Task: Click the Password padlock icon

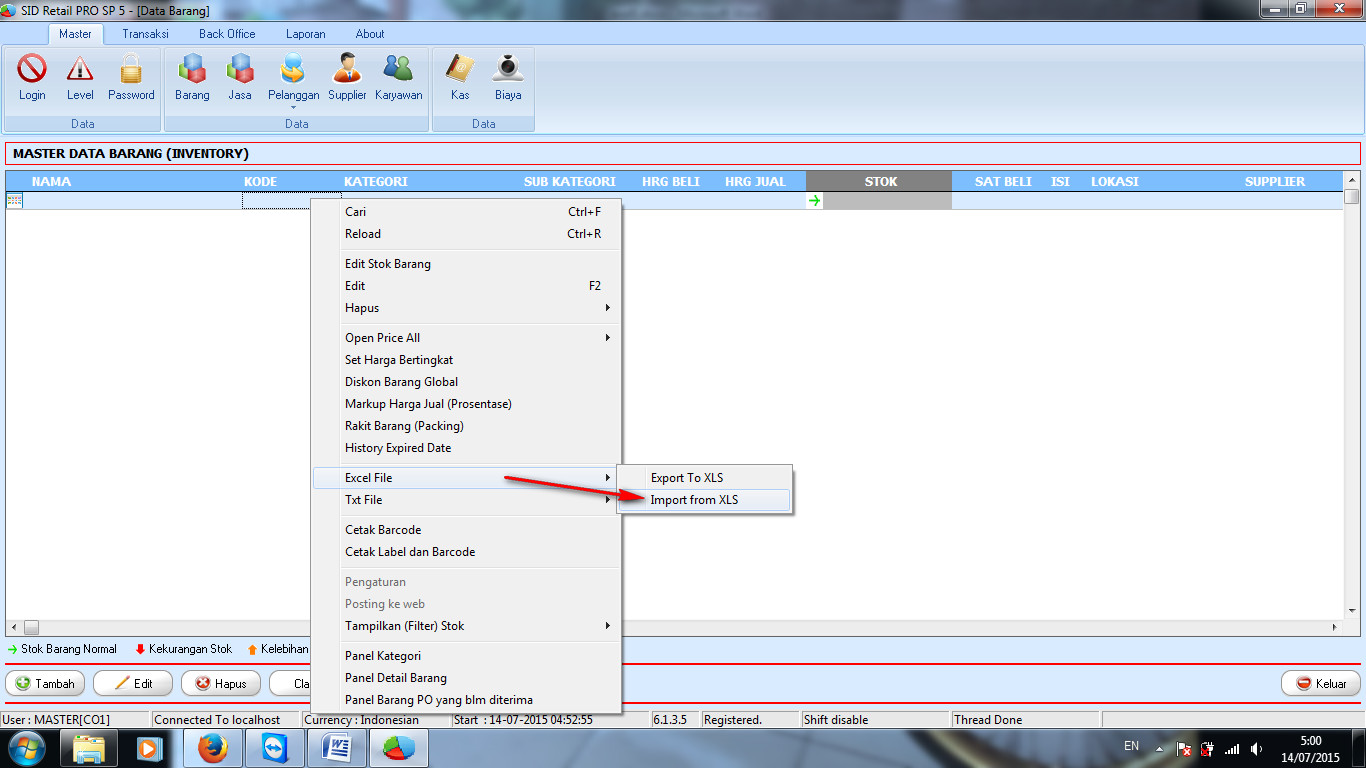Action: click(x=131, y=70)
